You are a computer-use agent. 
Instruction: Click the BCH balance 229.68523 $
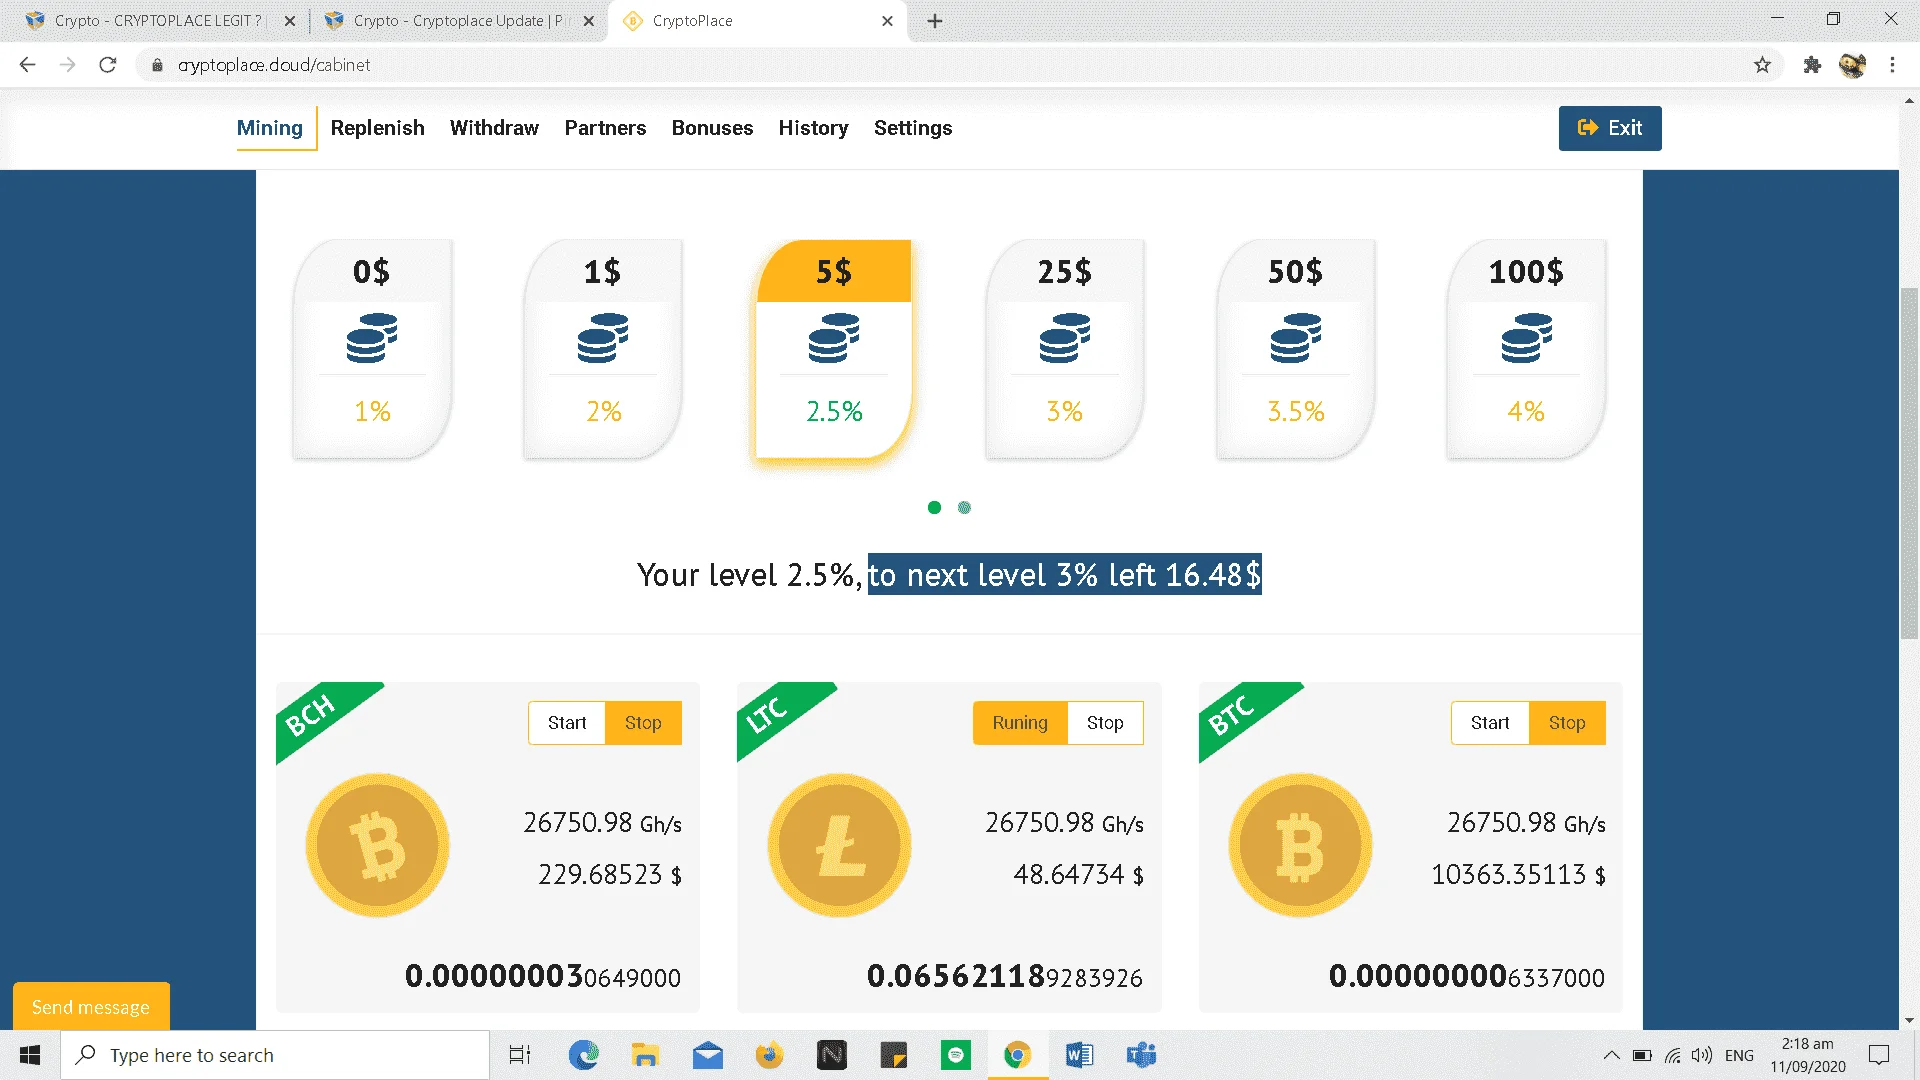tap(610, 875)
